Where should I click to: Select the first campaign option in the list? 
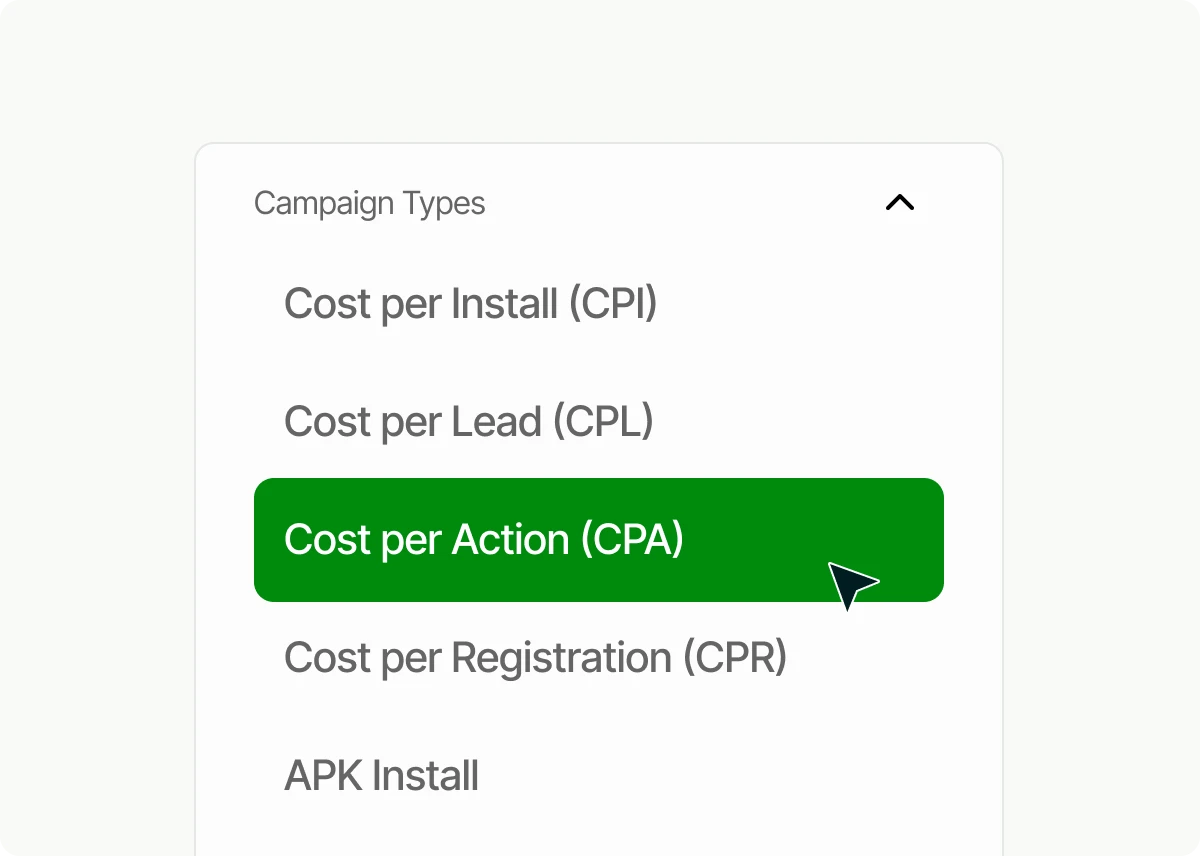click(x=470, y=303)
